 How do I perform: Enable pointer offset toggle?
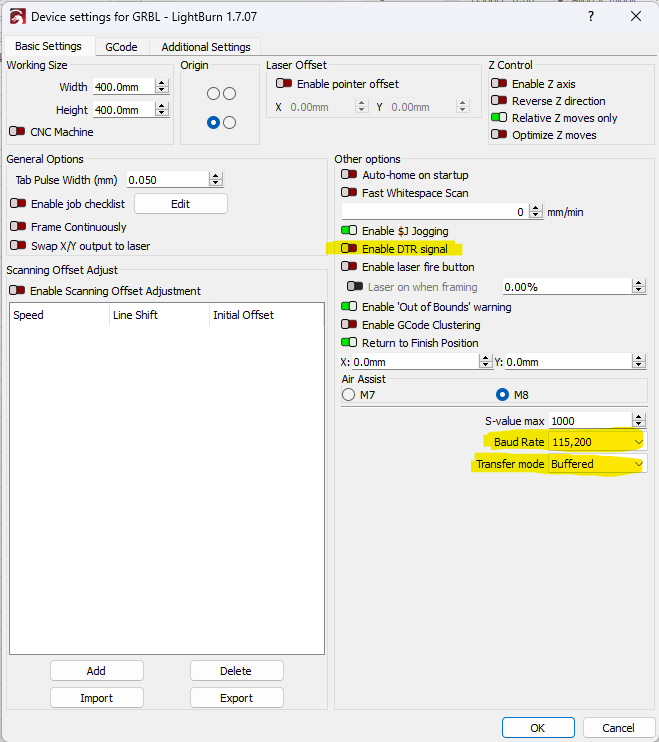click(284, 83)
